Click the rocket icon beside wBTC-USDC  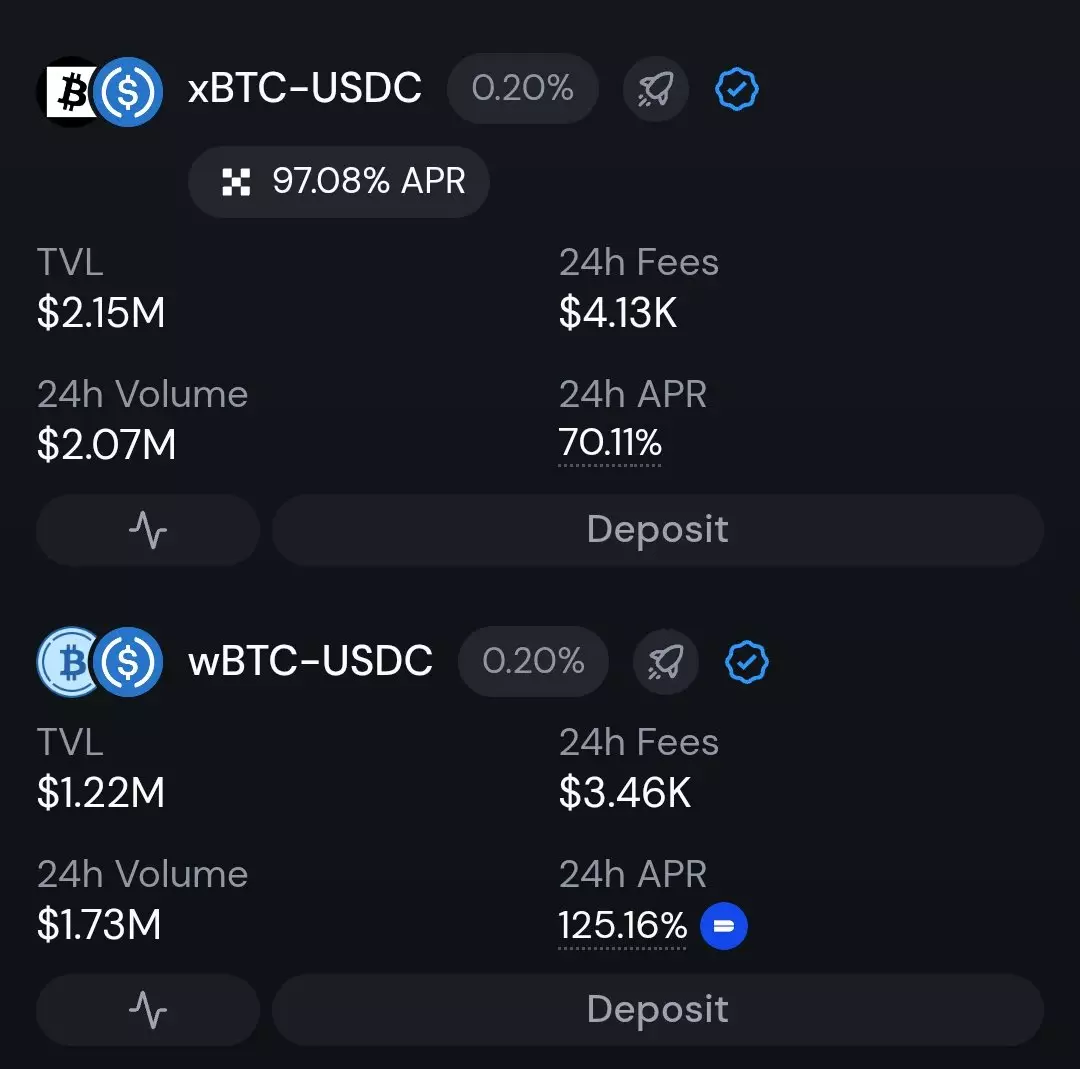665,662
